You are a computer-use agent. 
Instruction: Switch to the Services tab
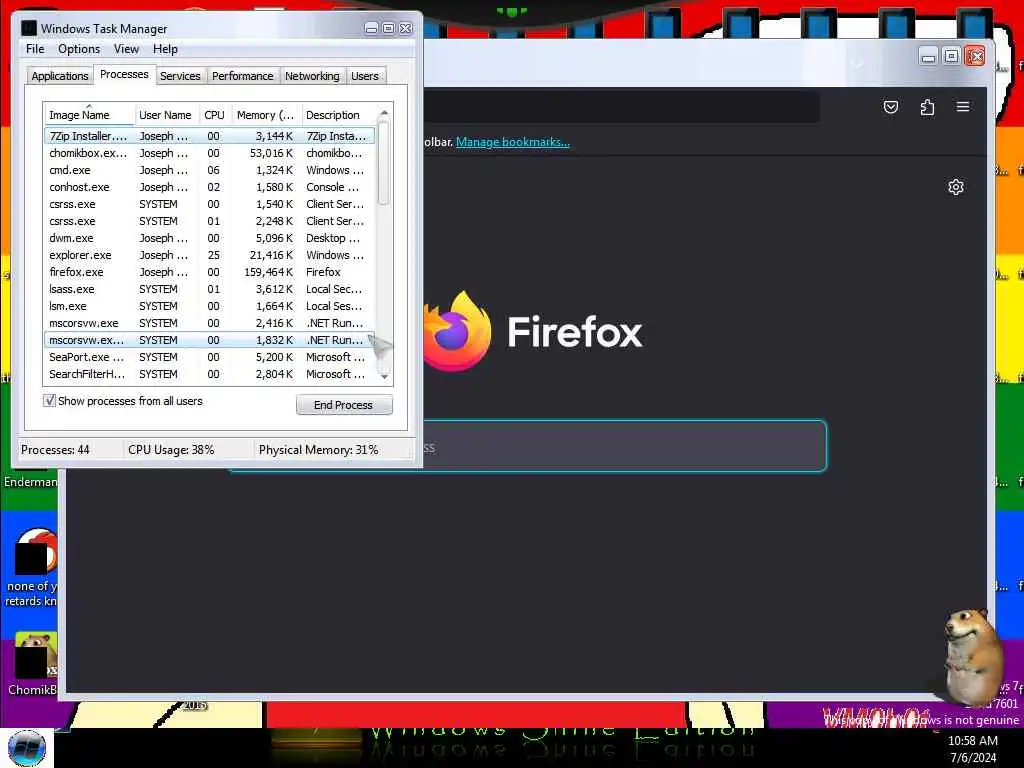[x=180, y=76]
